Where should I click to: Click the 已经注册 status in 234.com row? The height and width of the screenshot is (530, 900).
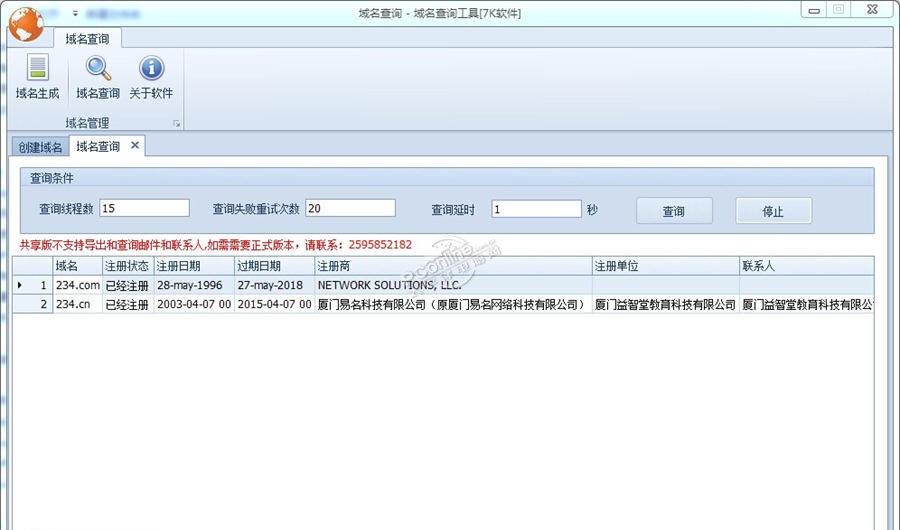(x=128, y=285)
